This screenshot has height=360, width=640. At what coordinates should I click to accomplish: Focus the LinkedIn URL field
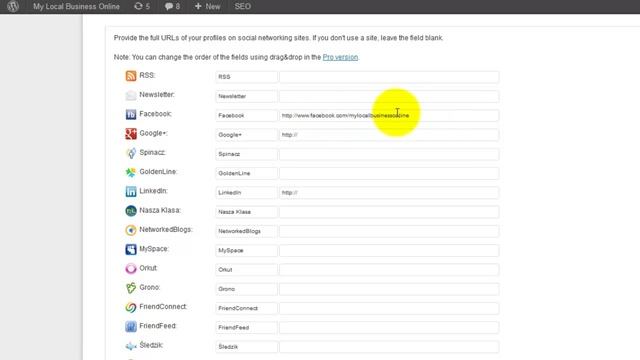click(389, 193)
